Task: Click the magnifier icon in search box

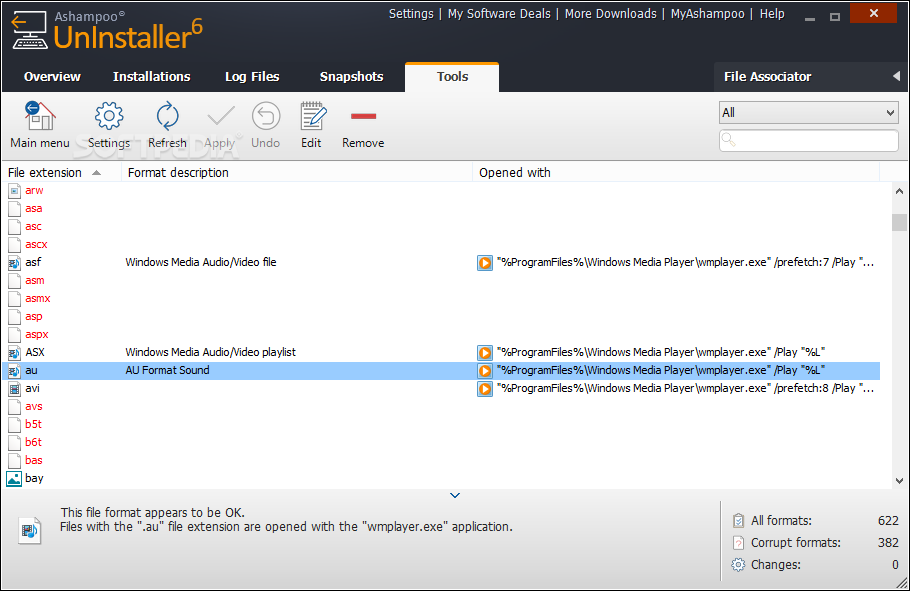Action: 728,140
